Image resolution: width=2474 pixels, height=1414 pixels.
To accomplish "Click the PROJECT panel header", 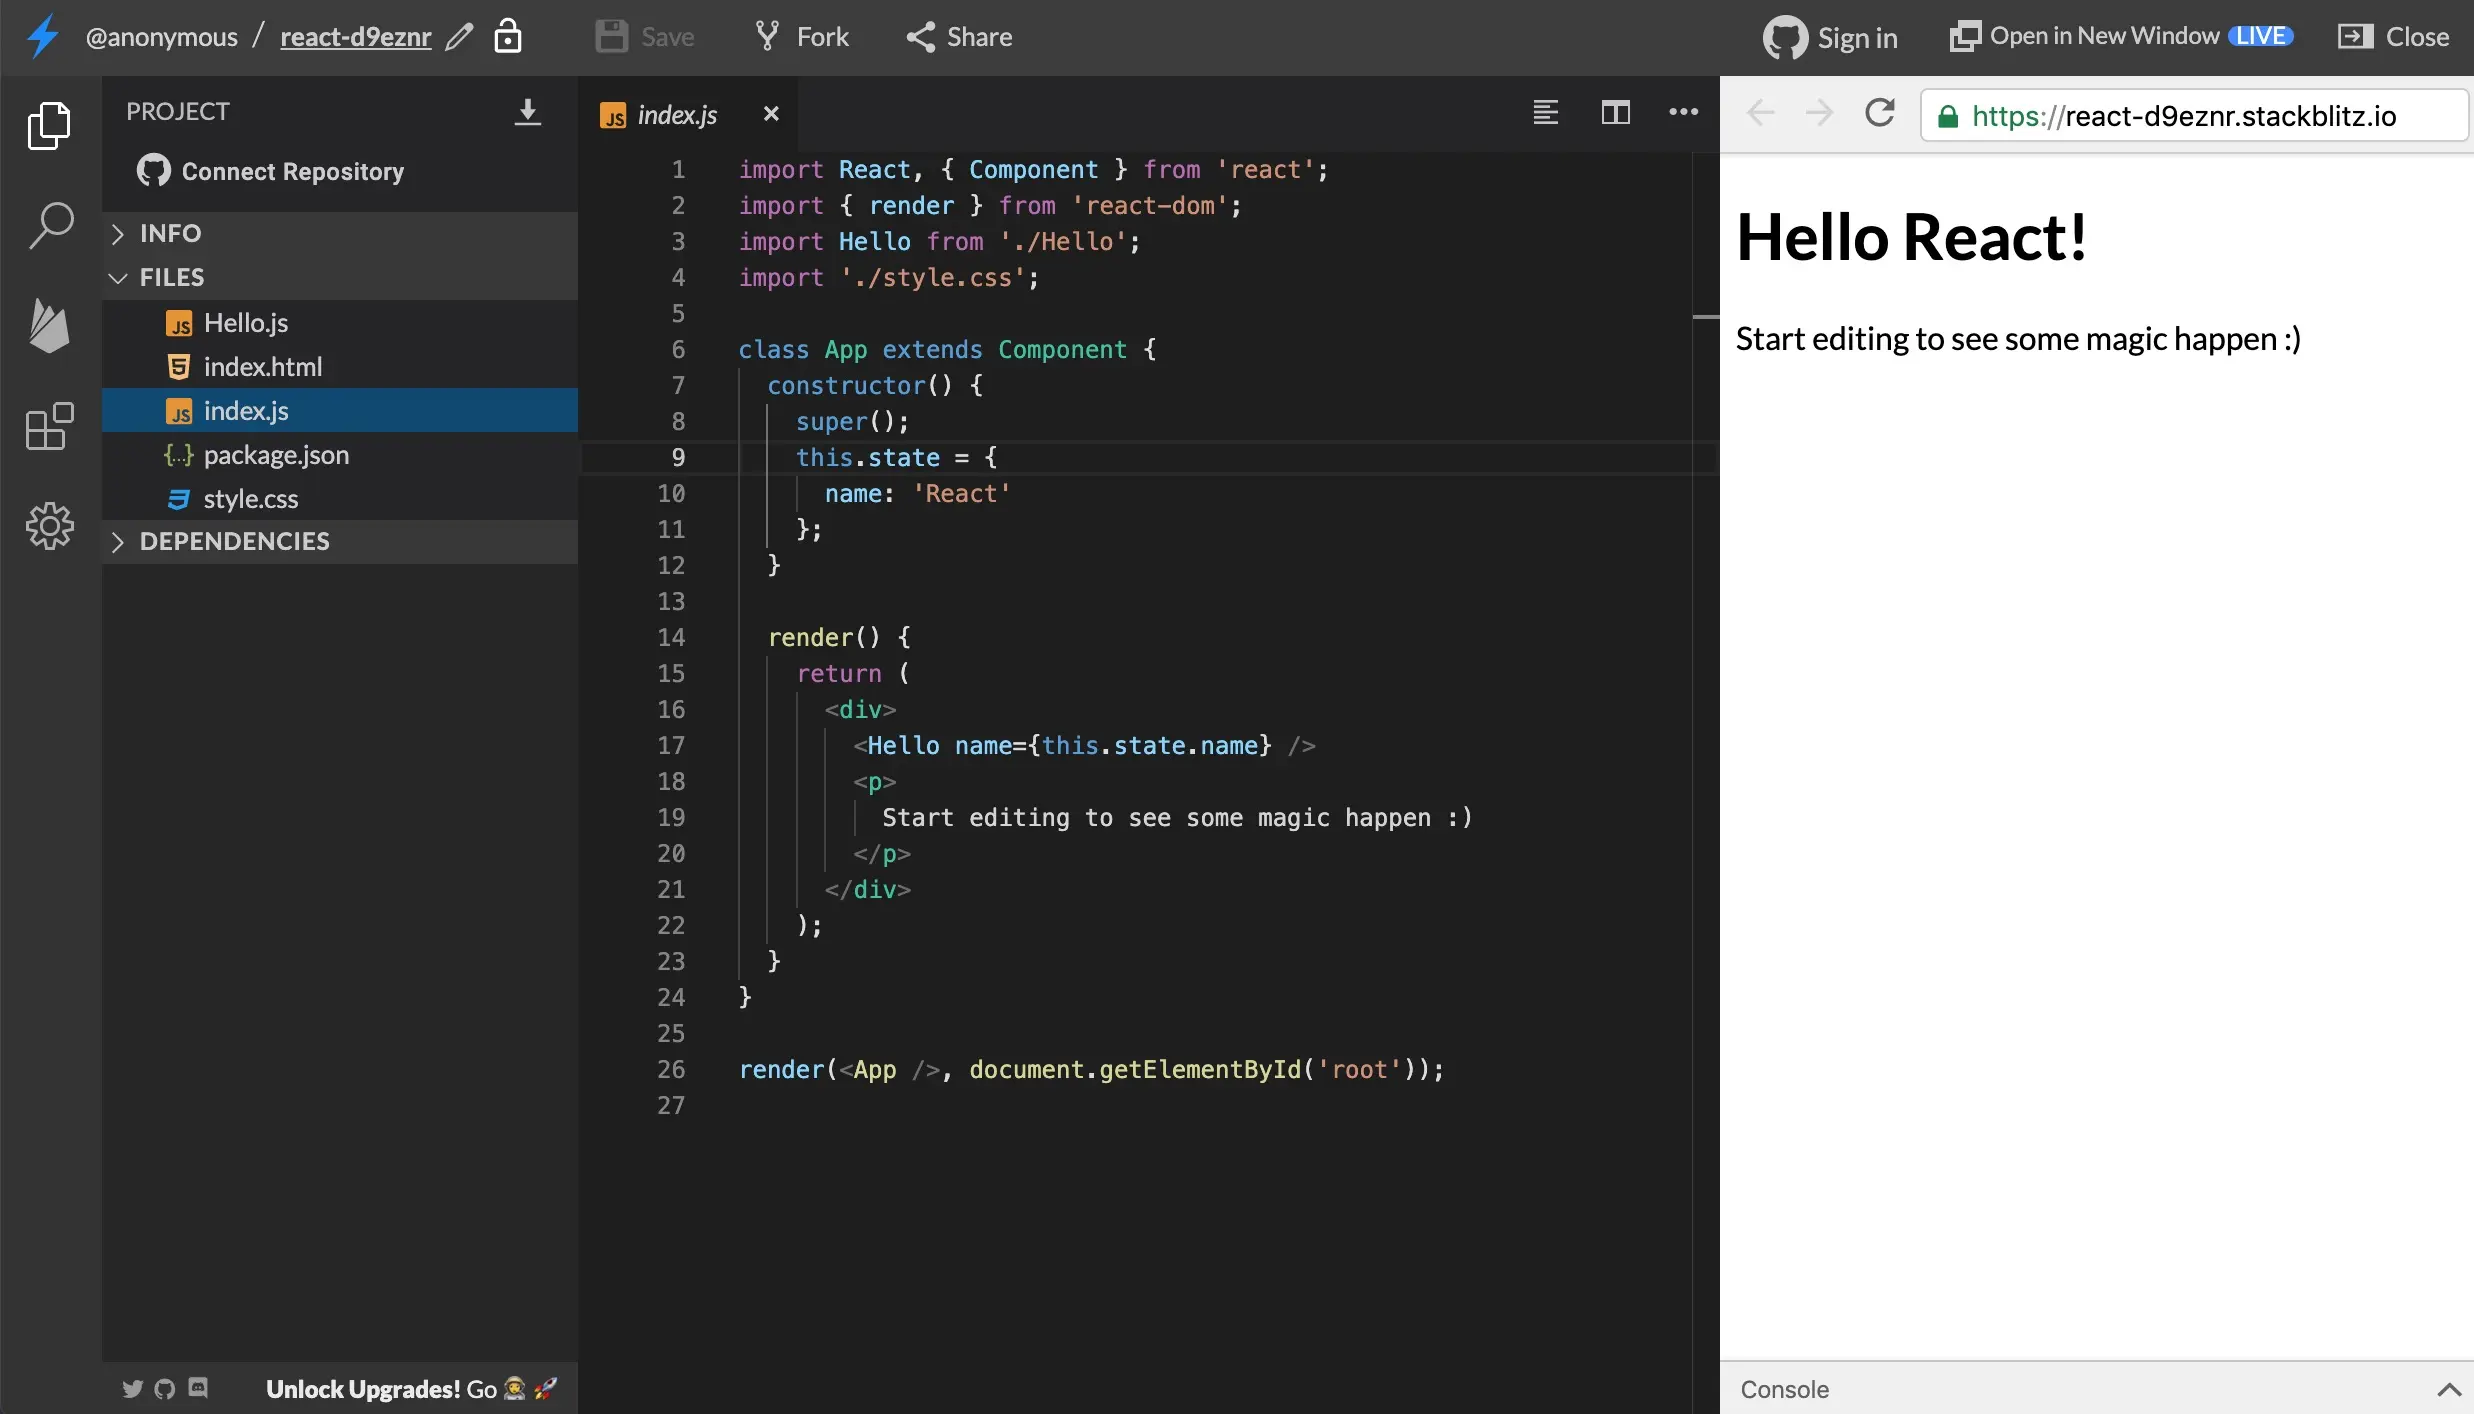I will click(x=178, y=111).
